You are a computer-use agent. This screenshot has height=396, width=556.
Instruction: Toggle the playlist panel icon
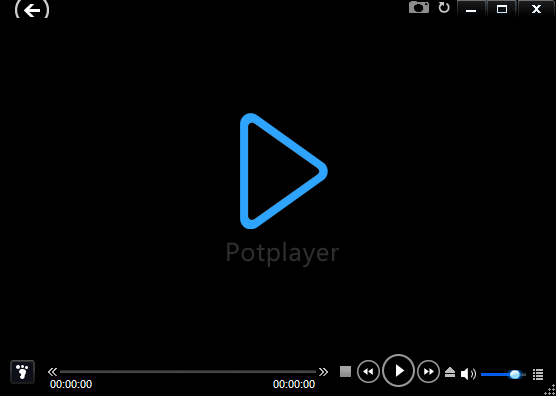pos(538,374)
